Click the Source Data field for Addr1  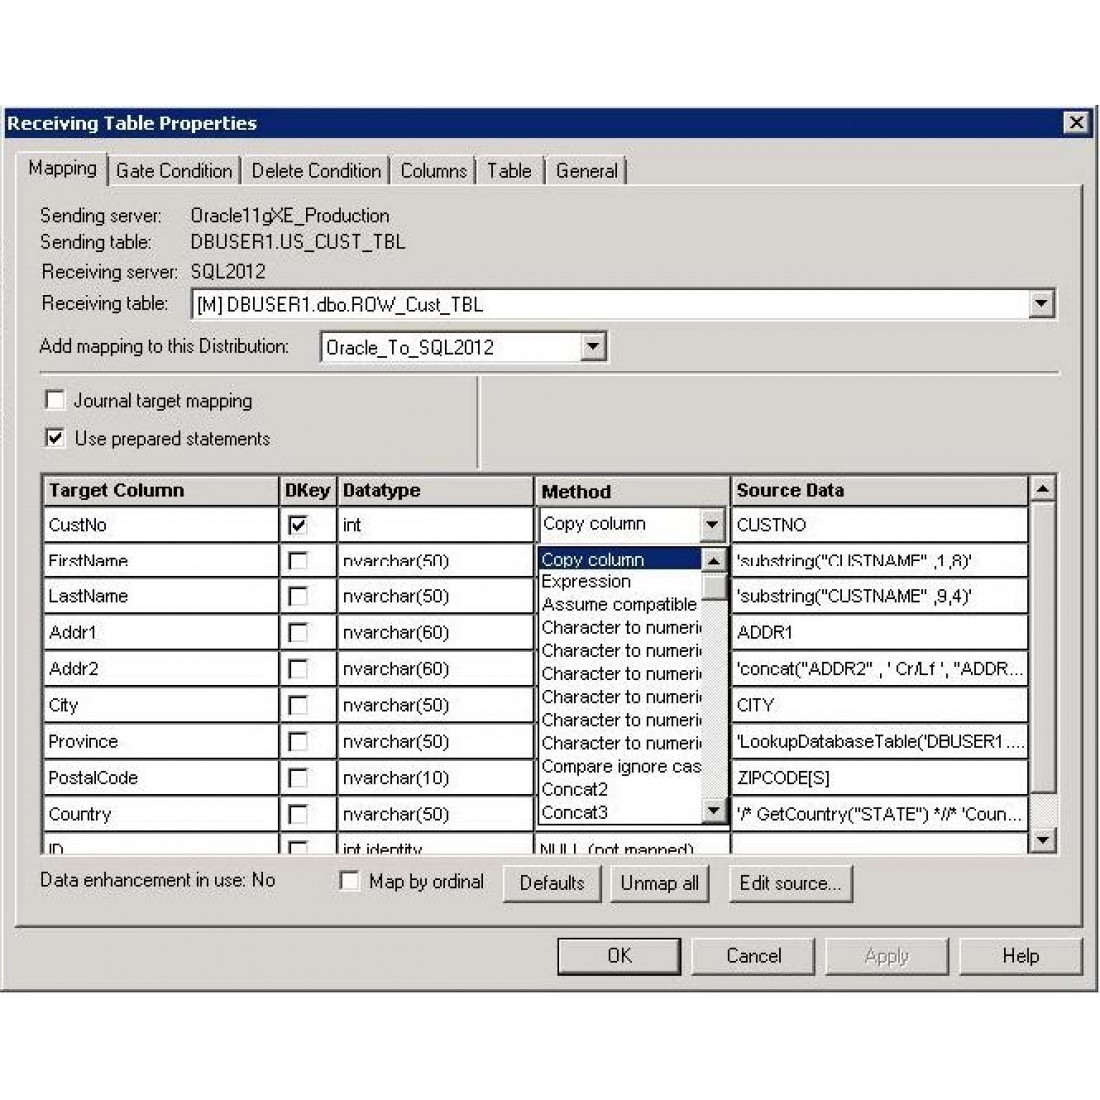tap(878, 632)
